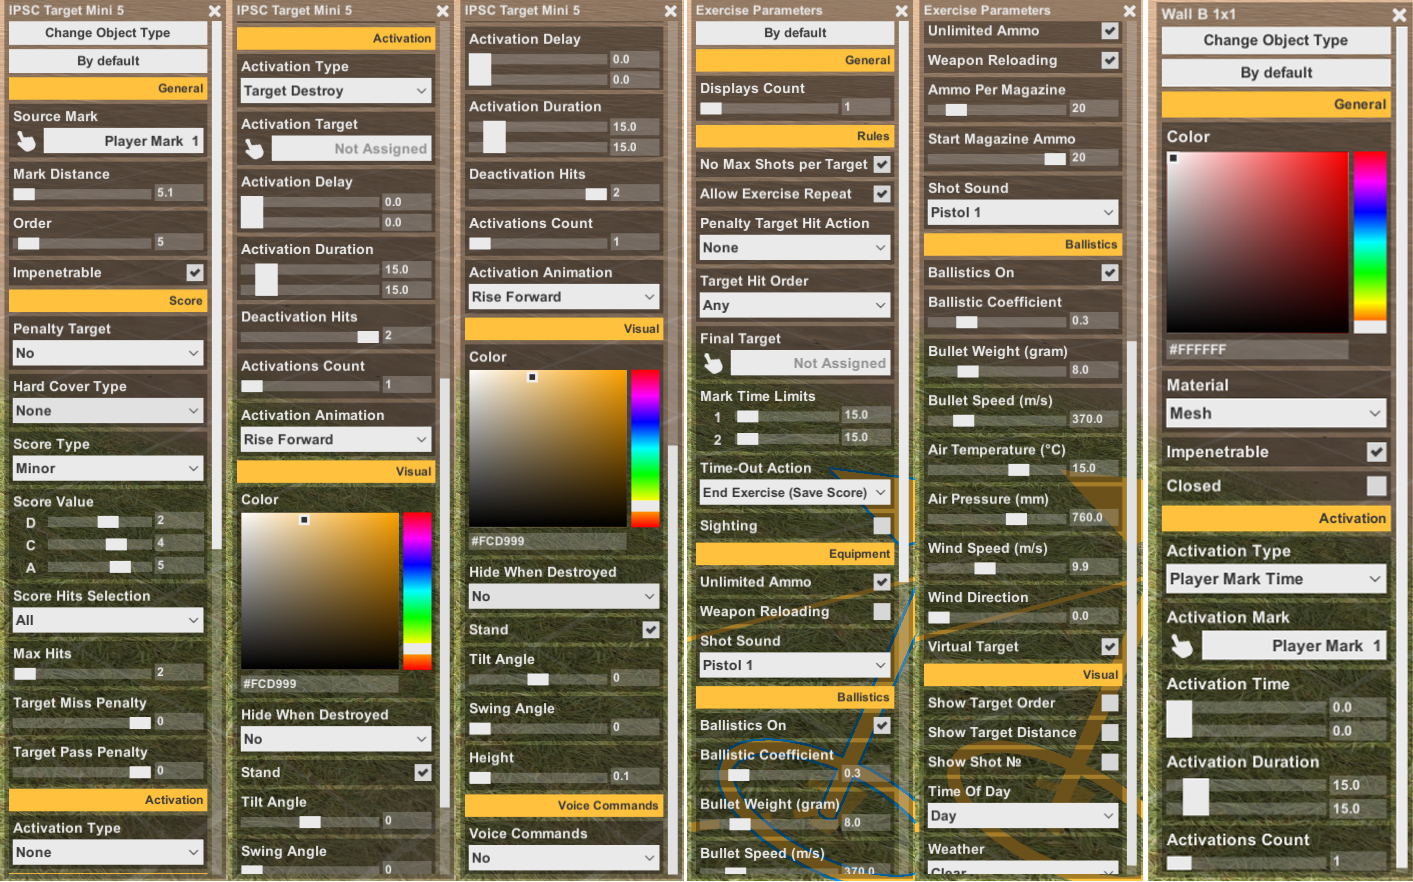Click the hand icon next to Activation Mark
This screenshot has width=1413, height=882.
[1182, 645]
